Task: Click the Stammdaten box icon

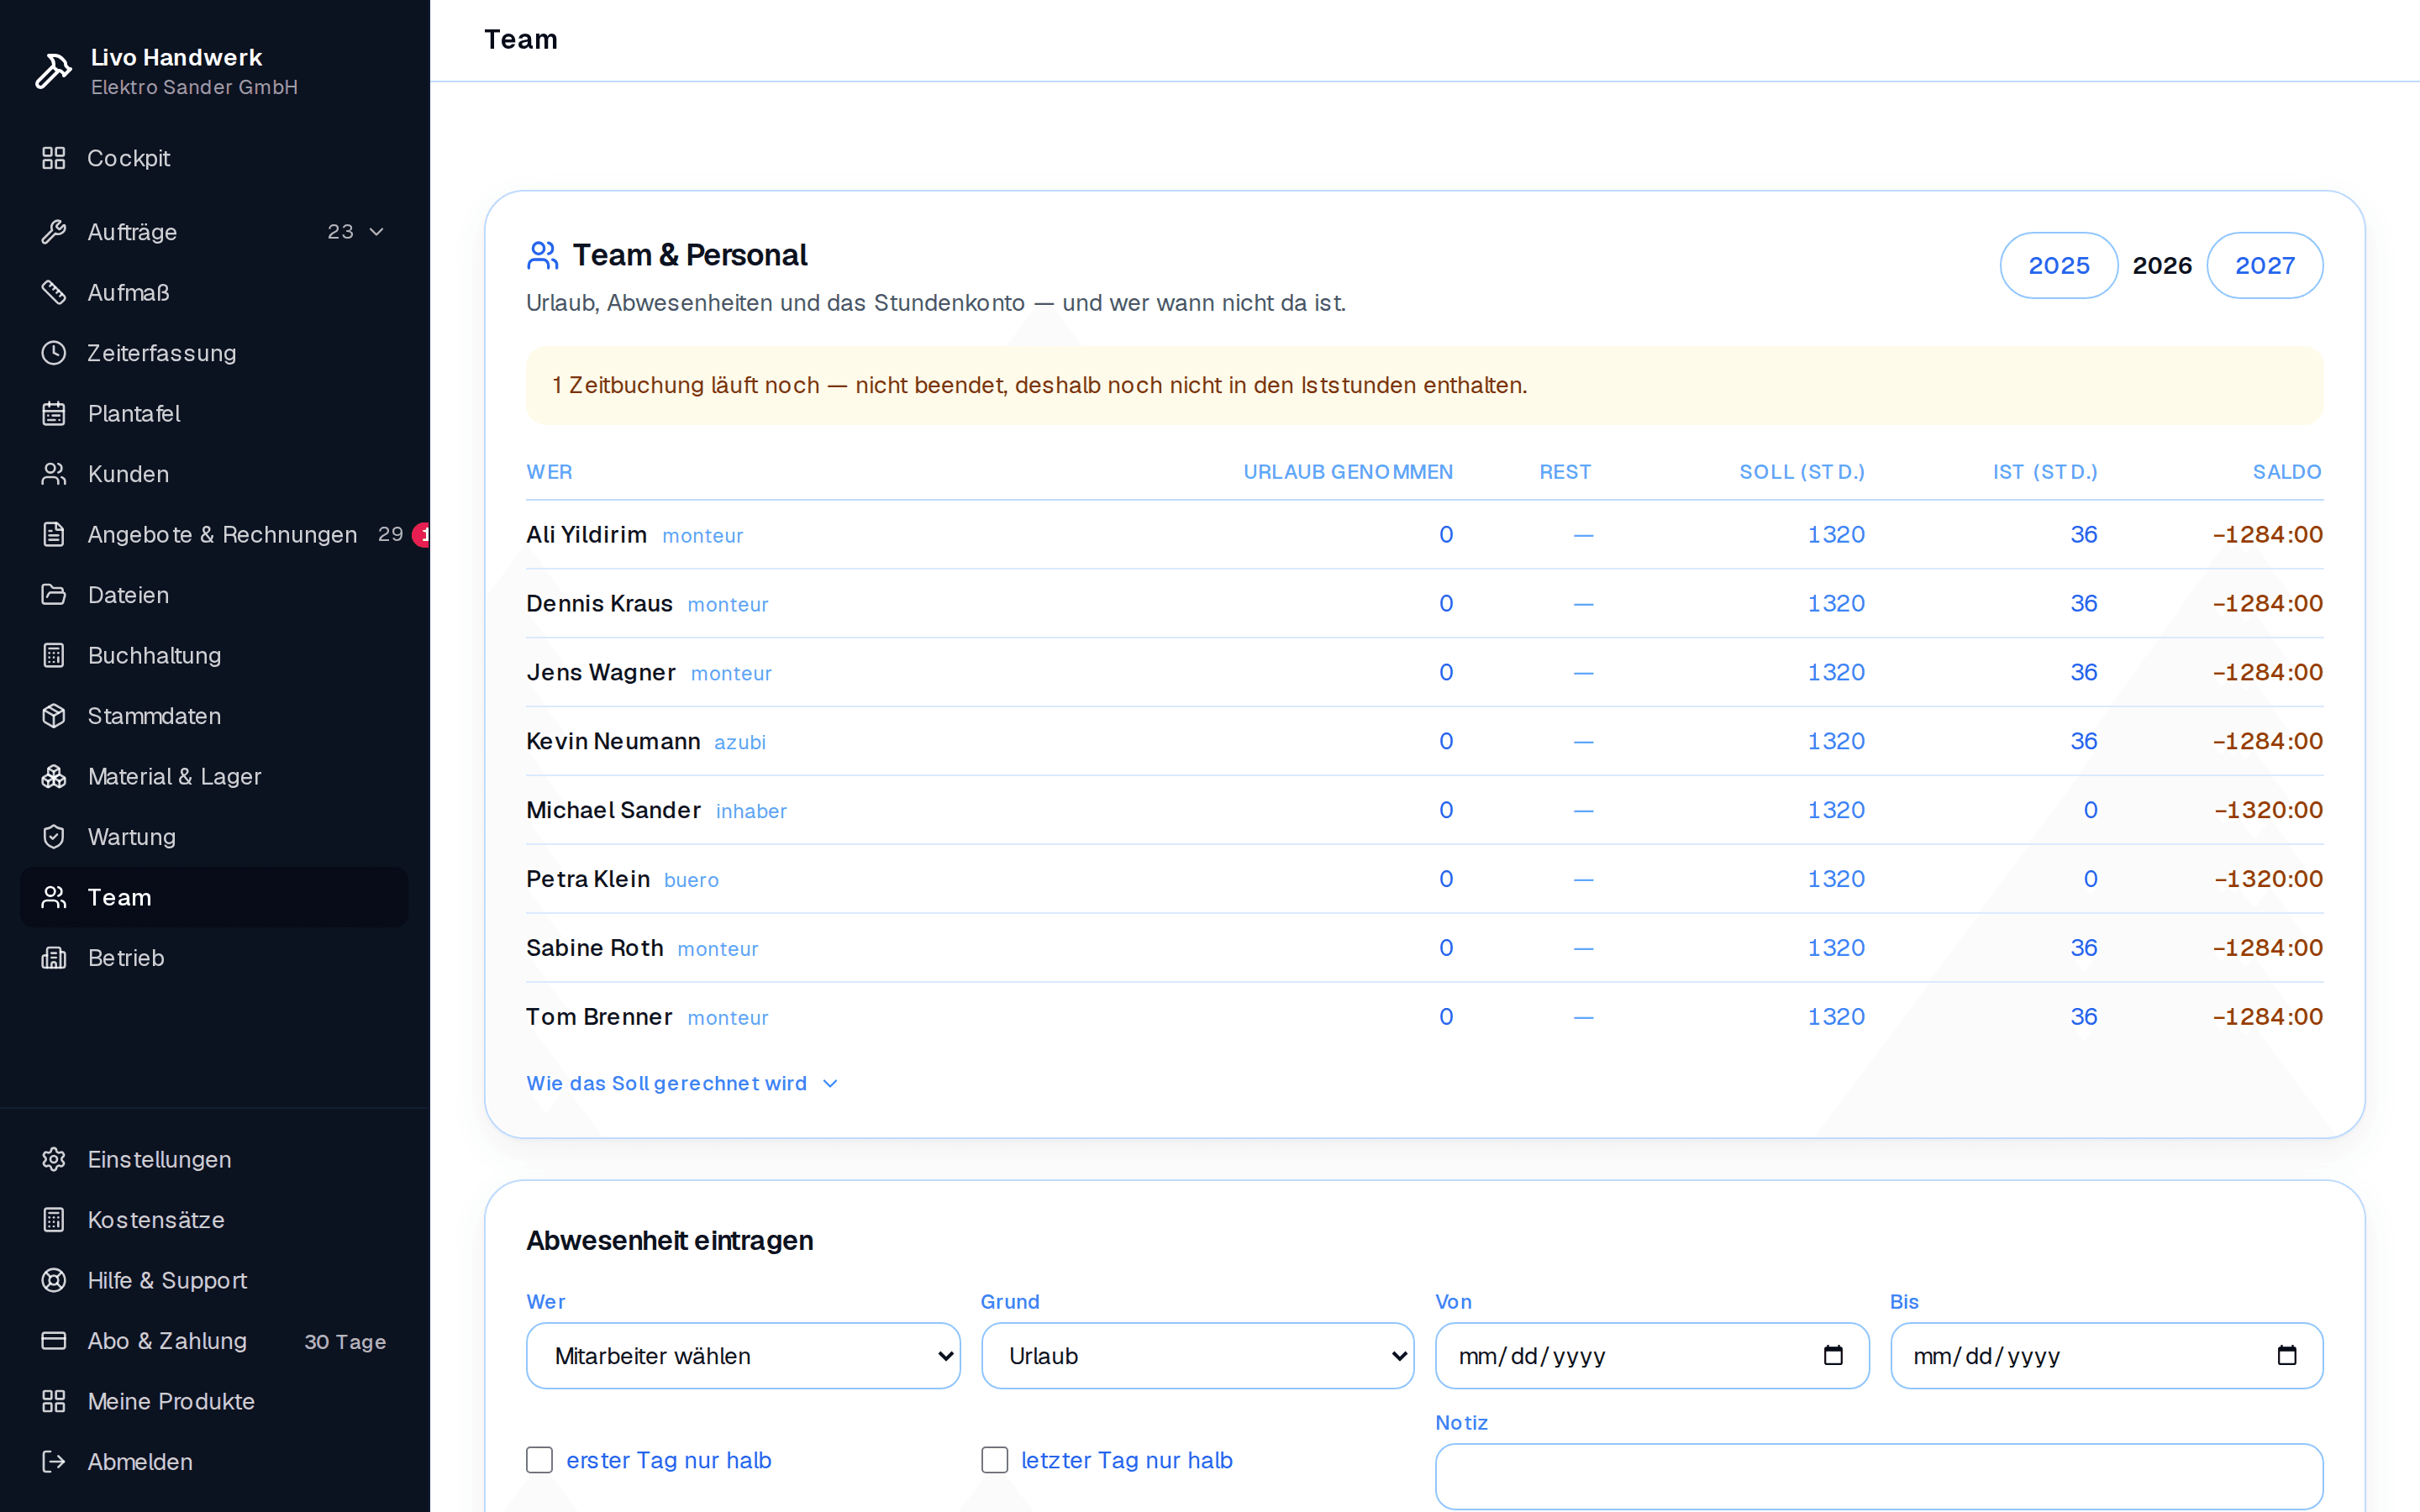Action: click(54, 716)
